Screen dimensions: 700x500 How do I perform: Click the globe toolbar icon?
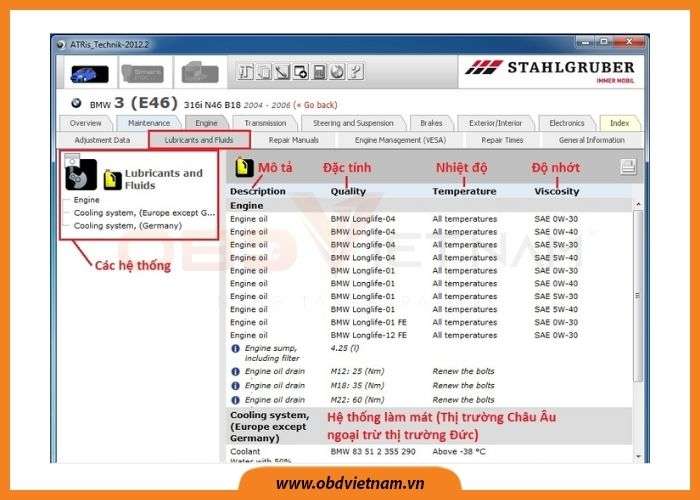point(337,72)
